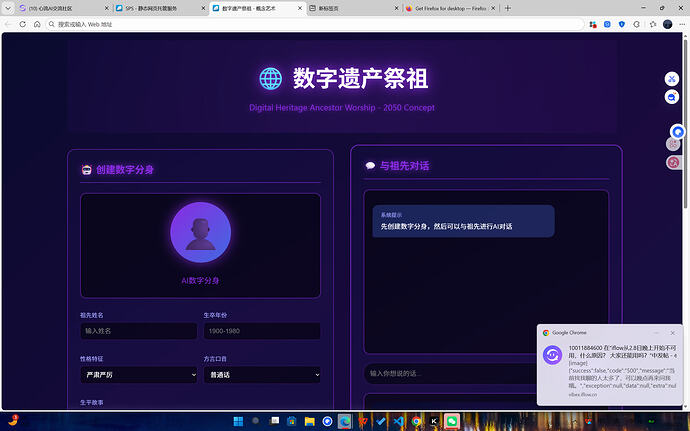Viewport: 690px width, 431px height.
Task: Open the notification options ellipsis menu
Action: [657, 332]
